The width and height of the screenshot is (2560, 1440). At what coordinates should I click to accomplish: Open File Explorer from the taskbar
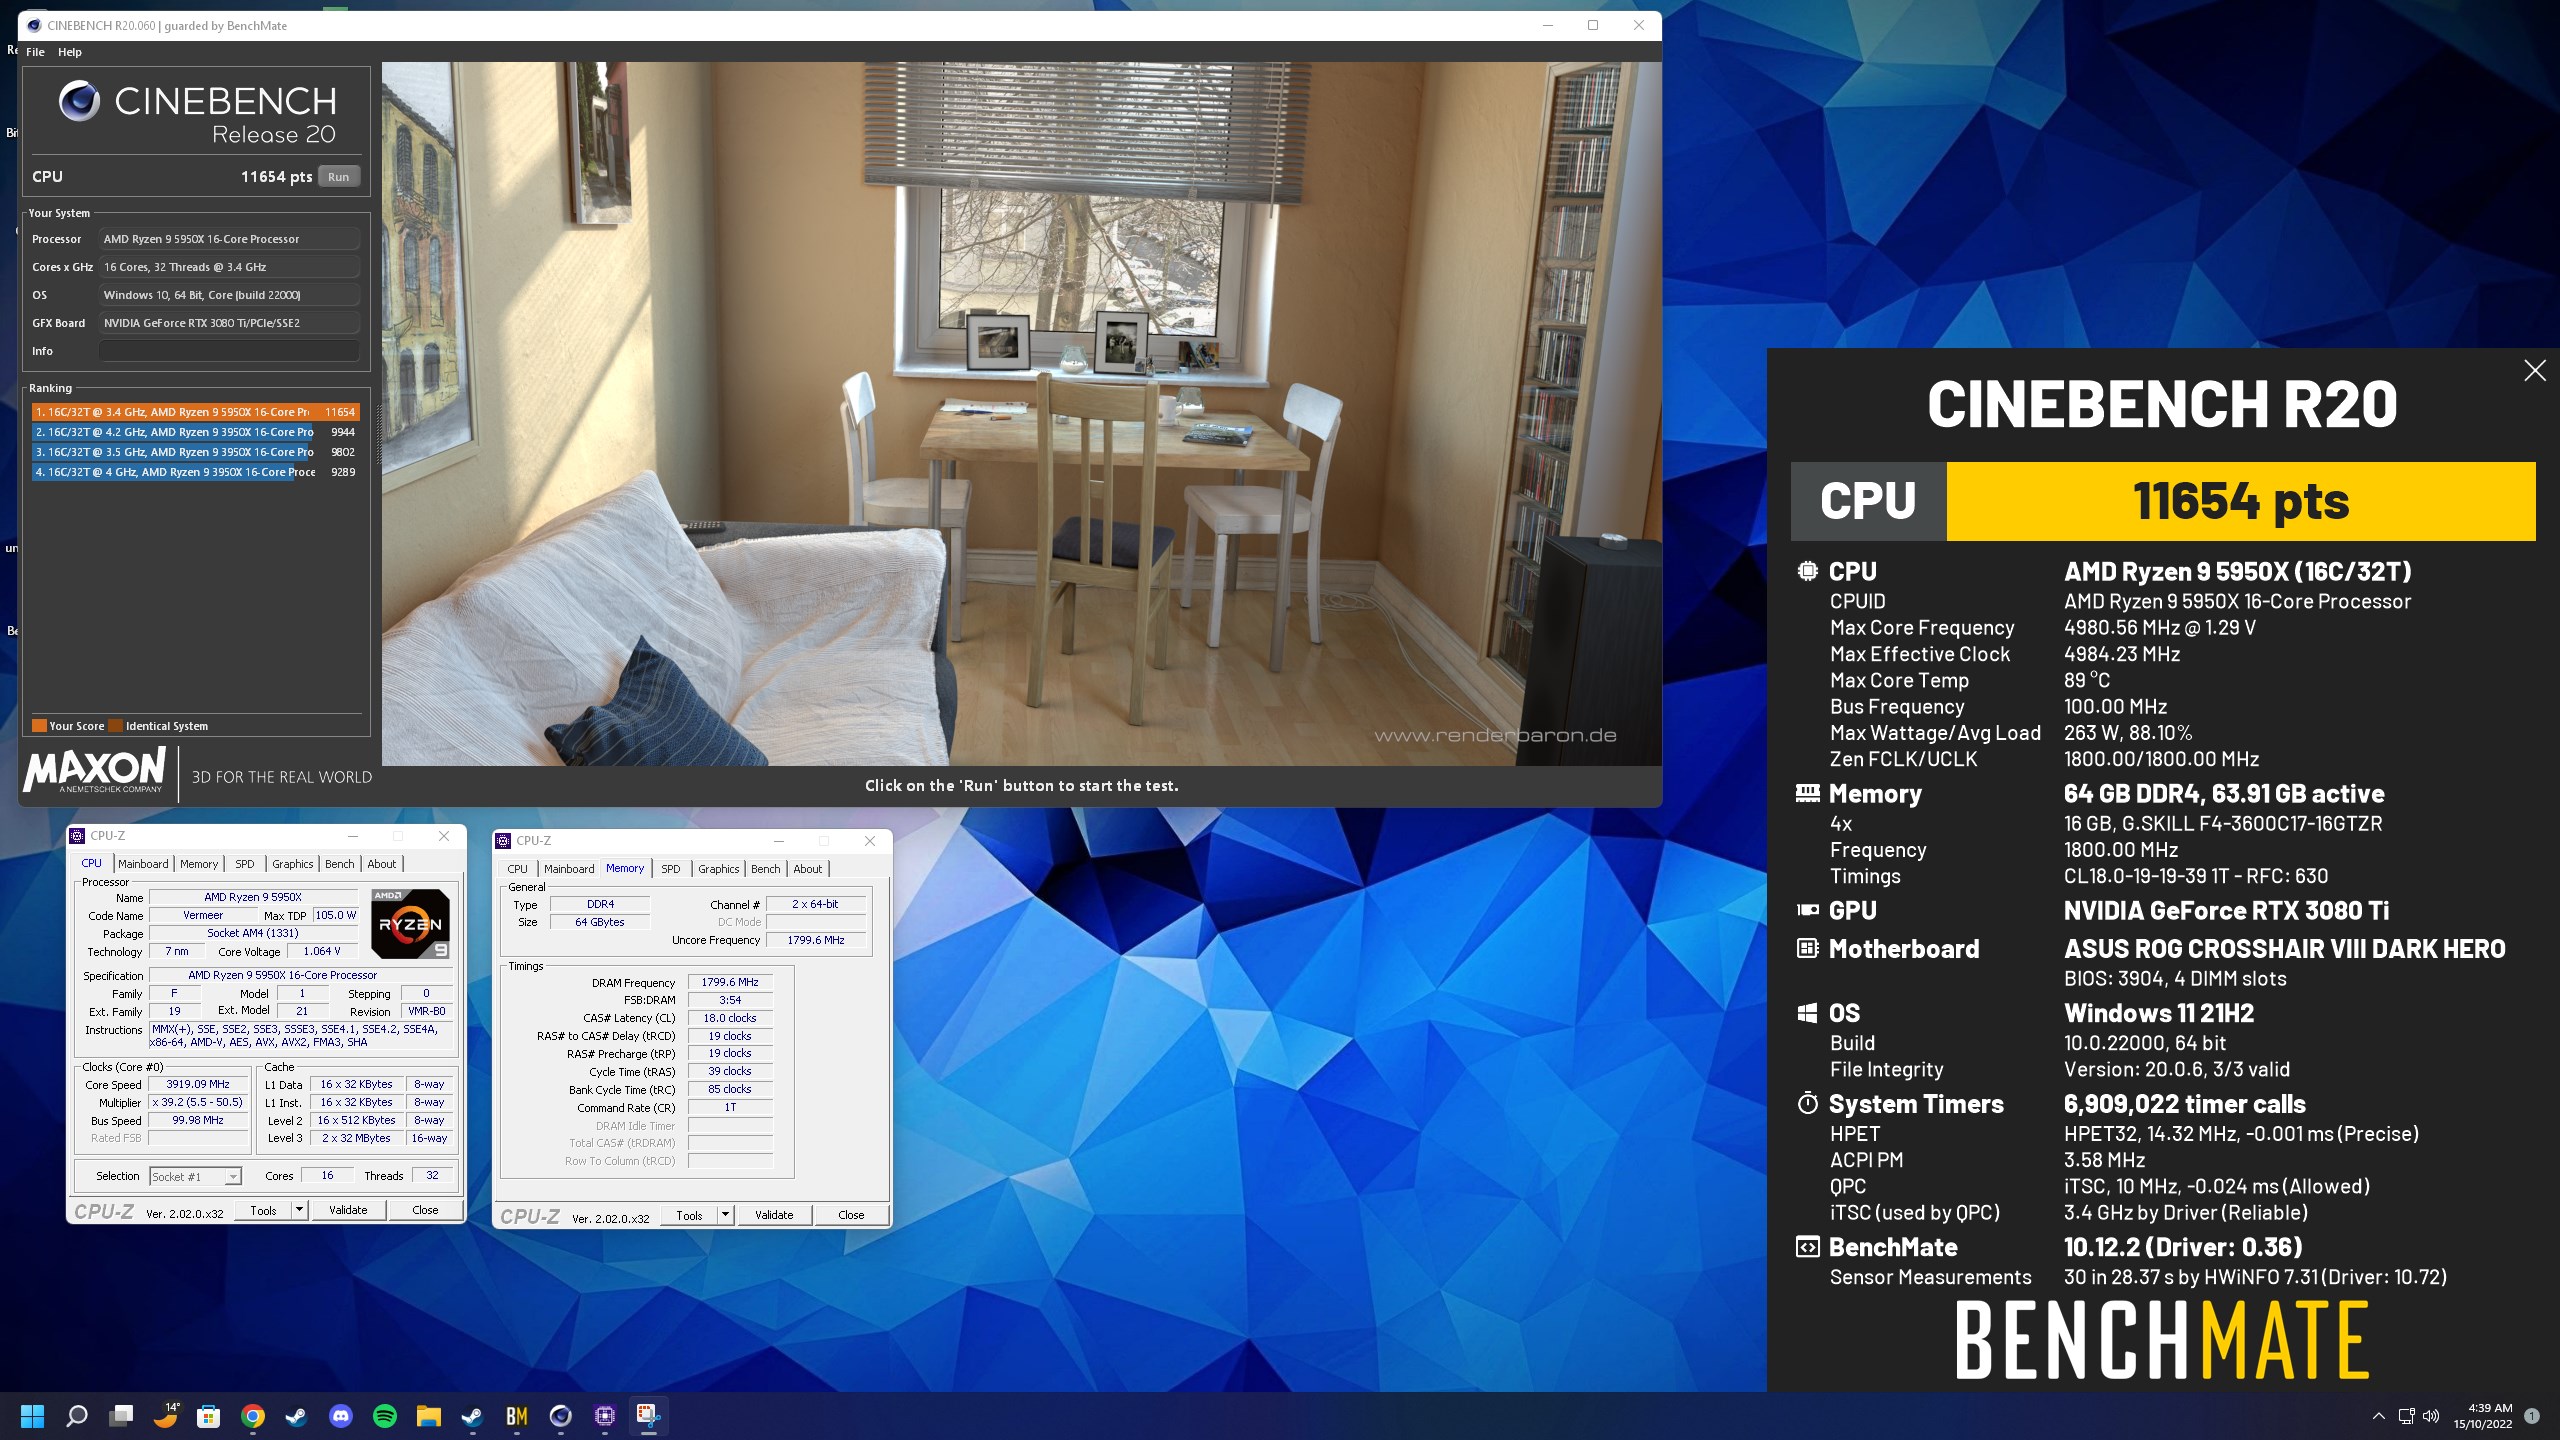(x=428, y=1416)
